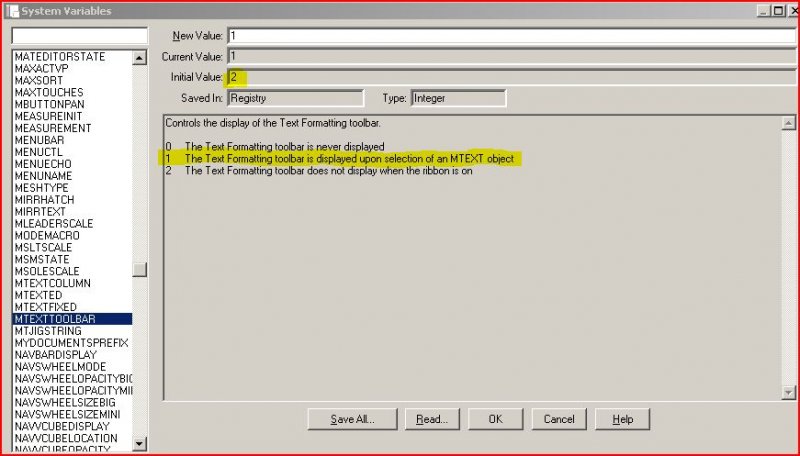The image size is (800, 456).
Task: Click the Save All... button
Action: (x=352, y=419)
